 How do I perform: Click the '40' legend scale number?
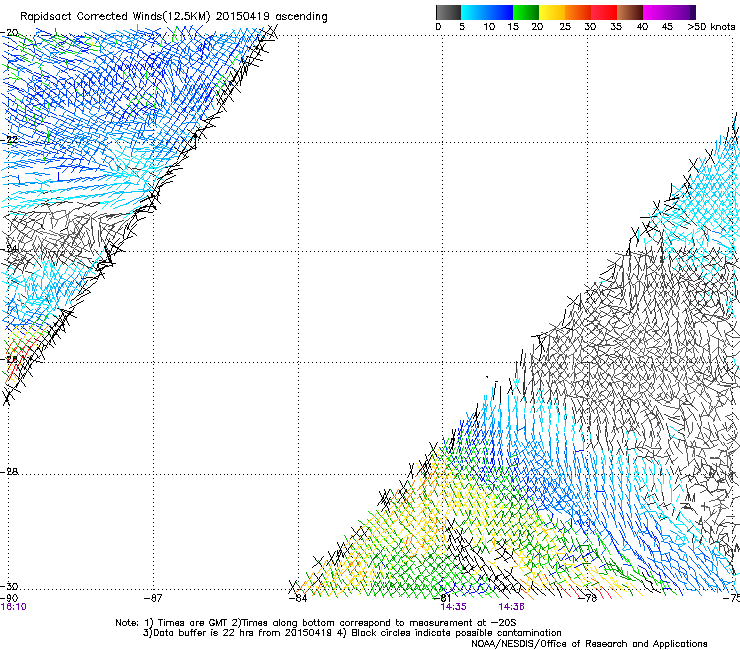point(642,26)
